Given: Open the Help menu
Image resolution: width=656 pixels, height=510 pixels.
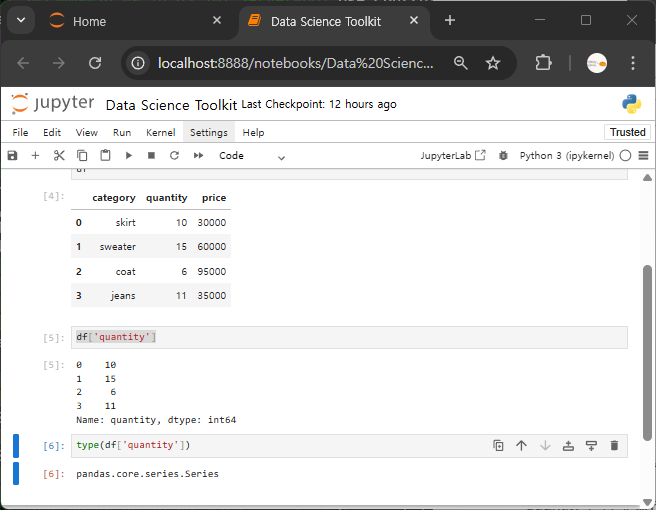Looking at the screenshot, I should tap(254, 133).
